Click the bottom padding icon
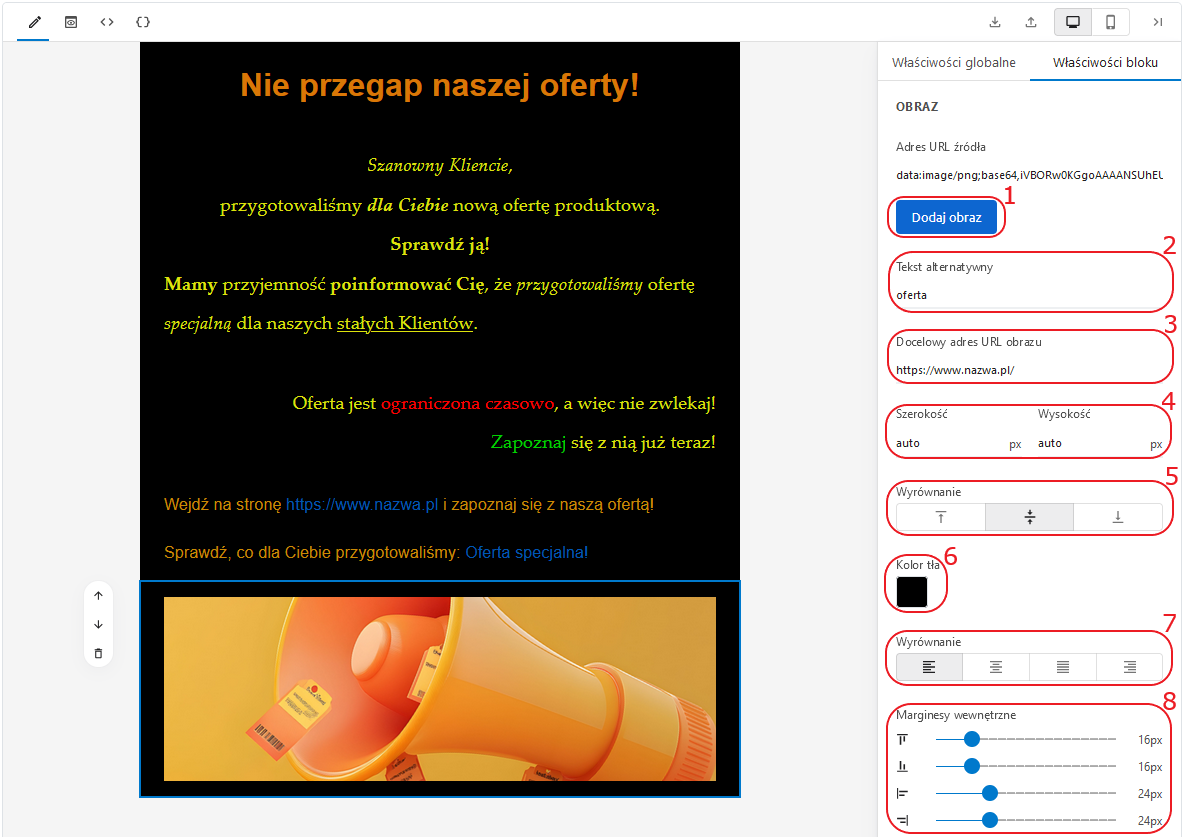Image resolution: width=1184 pixels, height=837 pixels. (x=902, y=766)
